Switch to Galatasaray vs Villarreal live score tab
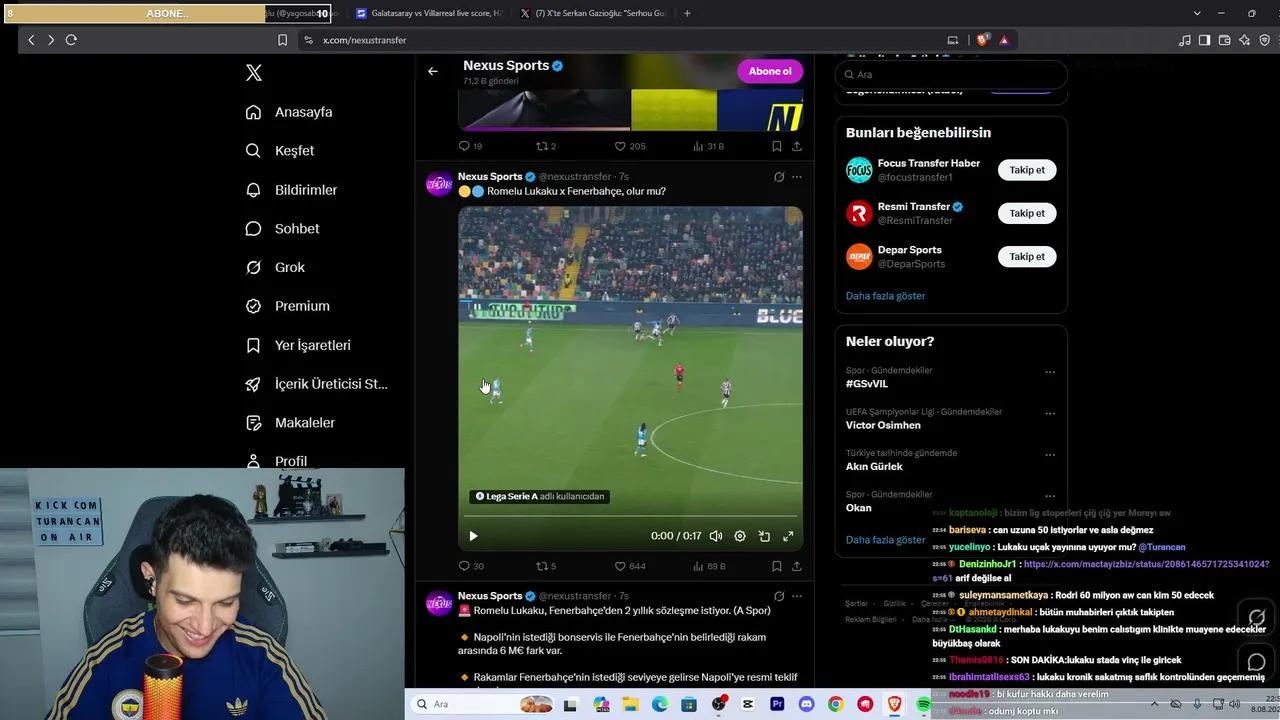1280x720 pixels. click(429, 13)
